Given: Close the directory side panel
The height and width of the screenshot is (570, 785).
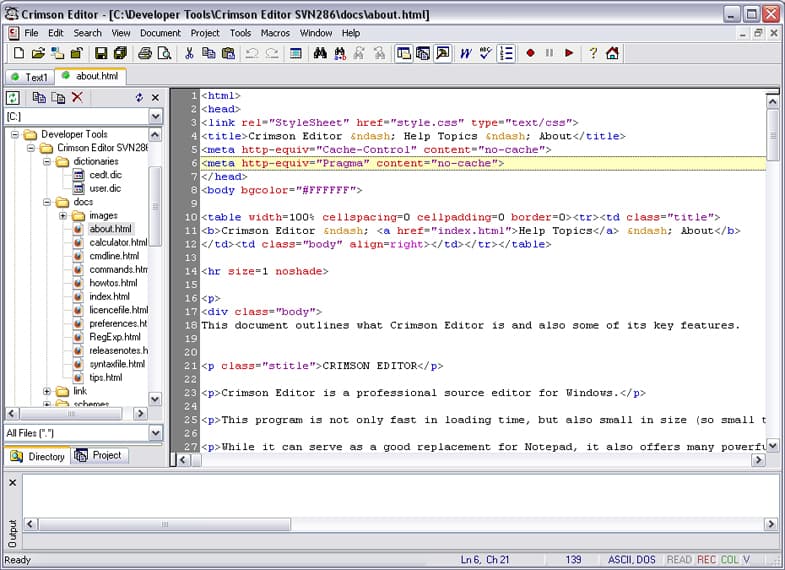Looking at the screenshot, I should click(x=155, y=98).
